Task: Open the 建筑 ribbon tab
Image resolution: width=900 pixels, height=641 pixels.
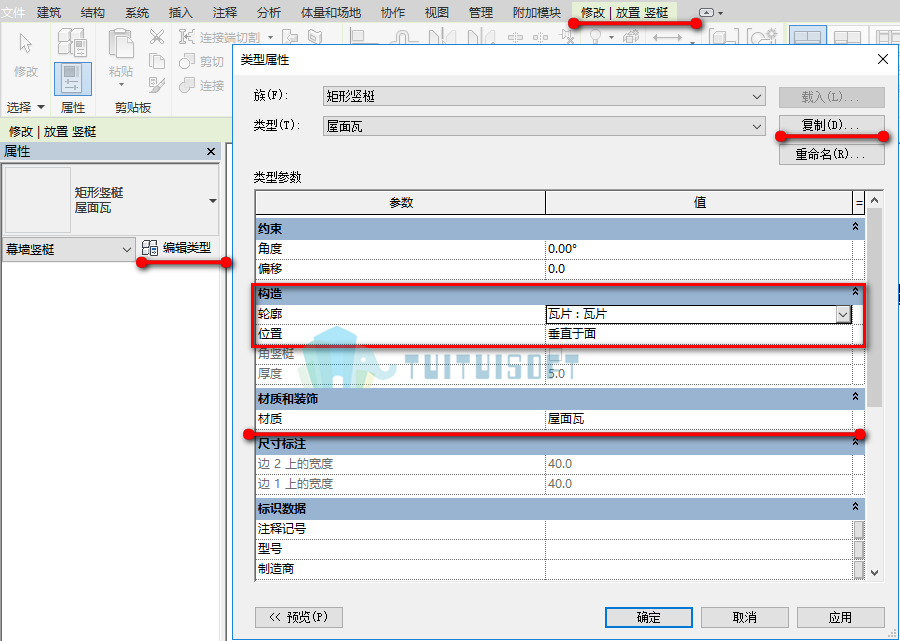Action: pos(48,12)
